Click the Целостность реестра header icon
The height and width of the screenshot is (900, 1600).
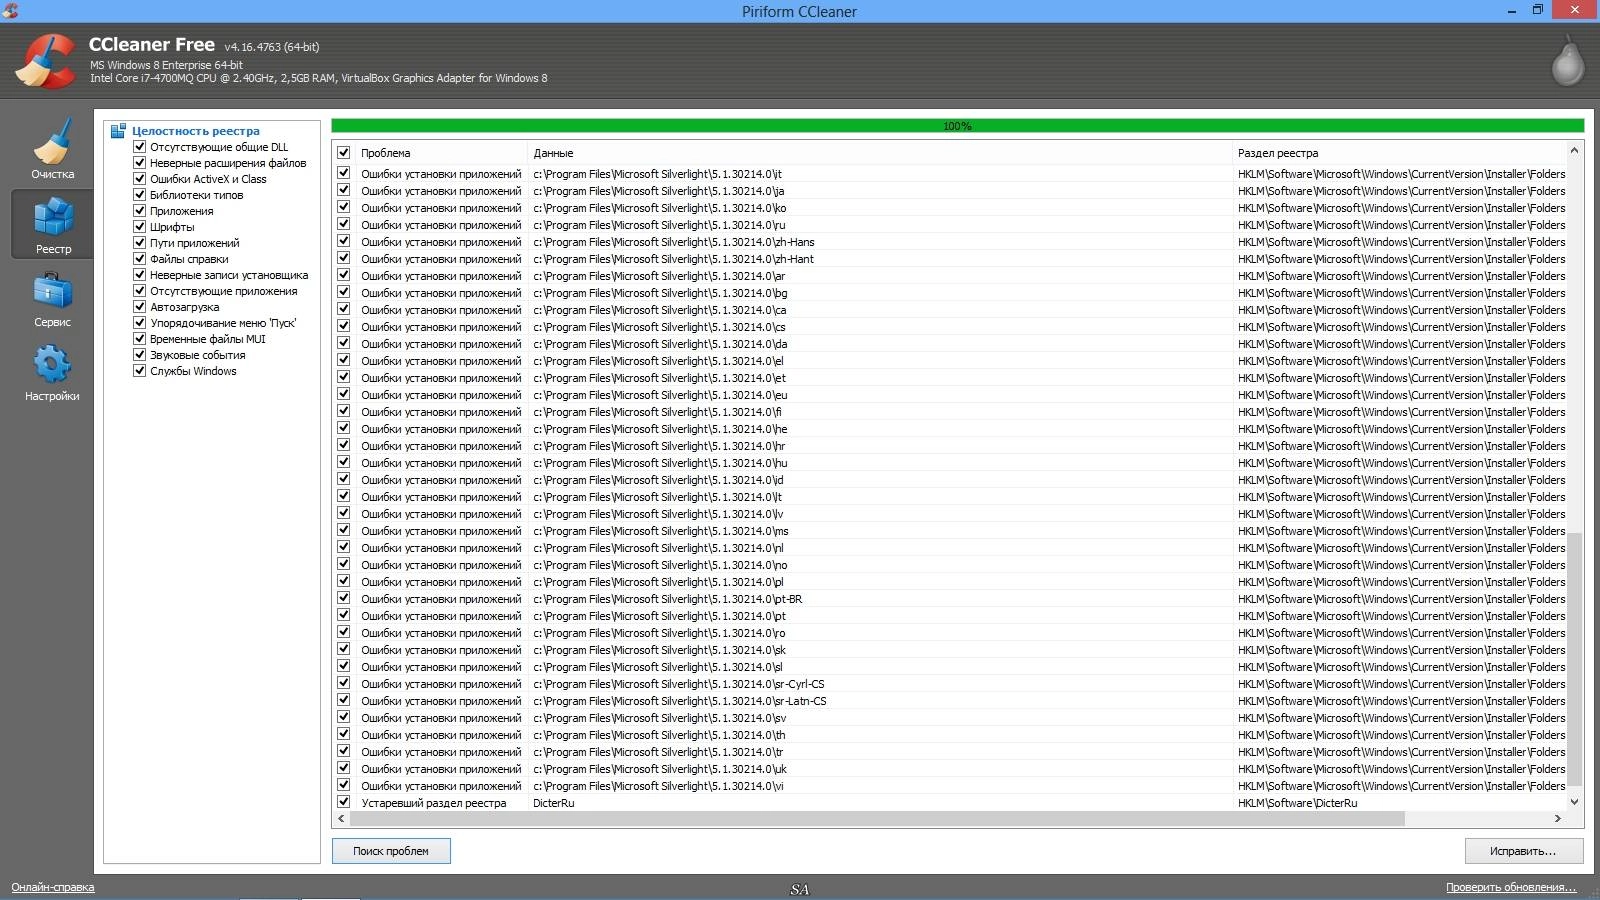click(x=118, y=131)
